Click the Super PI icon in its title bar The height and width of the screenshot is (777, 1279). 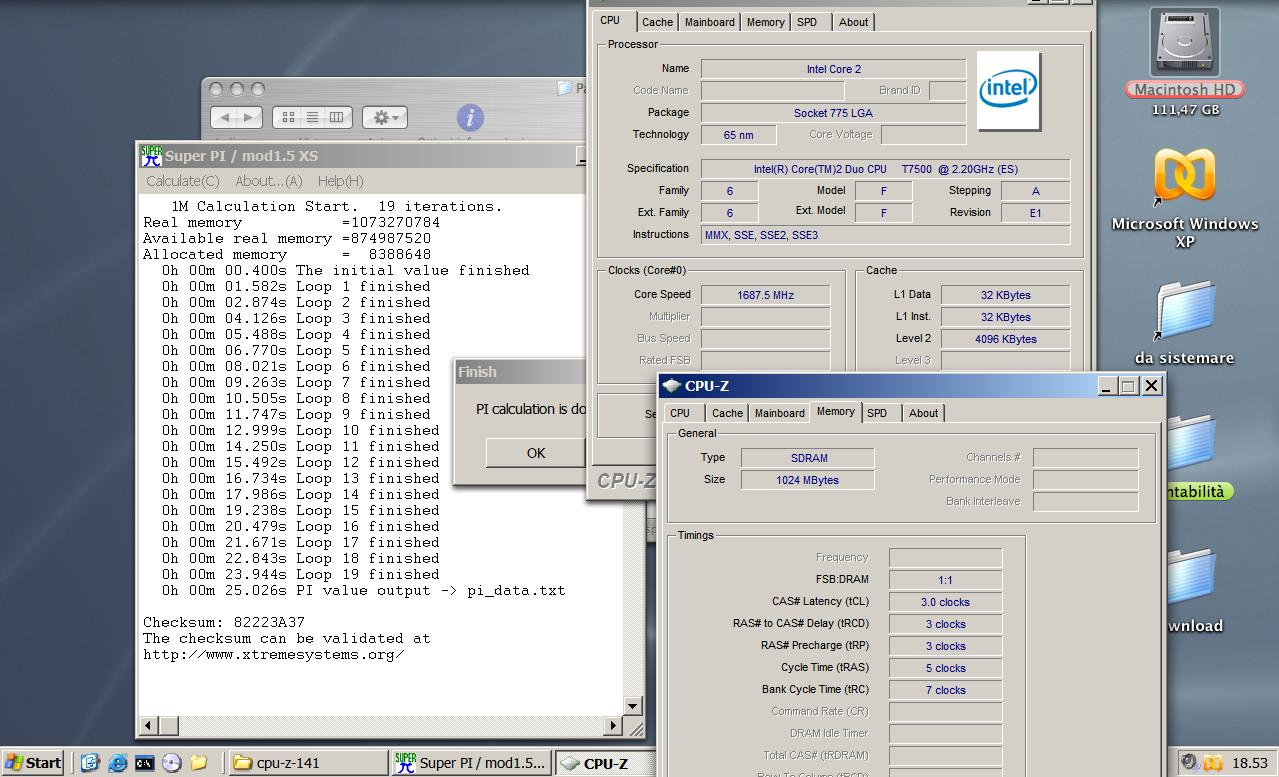click(x=151, y=155)
